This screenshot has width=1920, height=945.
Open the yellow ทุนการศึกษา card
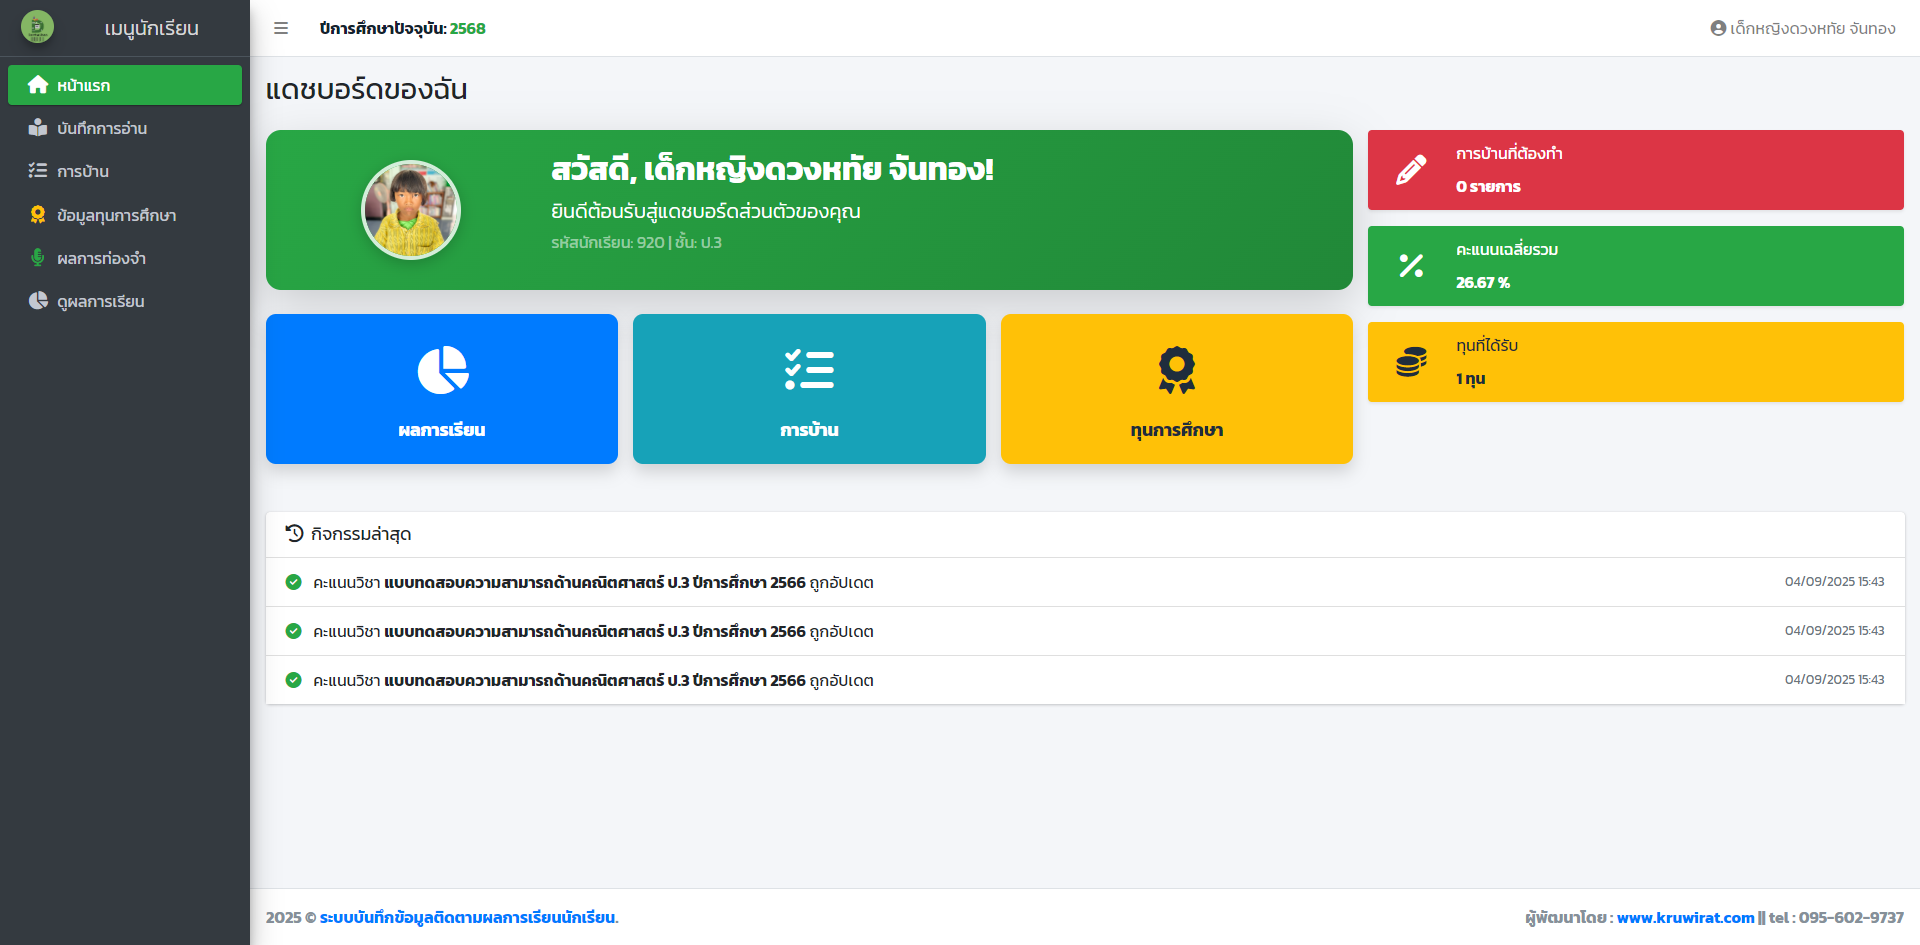pyautogui.click(x=1176, y=389)
